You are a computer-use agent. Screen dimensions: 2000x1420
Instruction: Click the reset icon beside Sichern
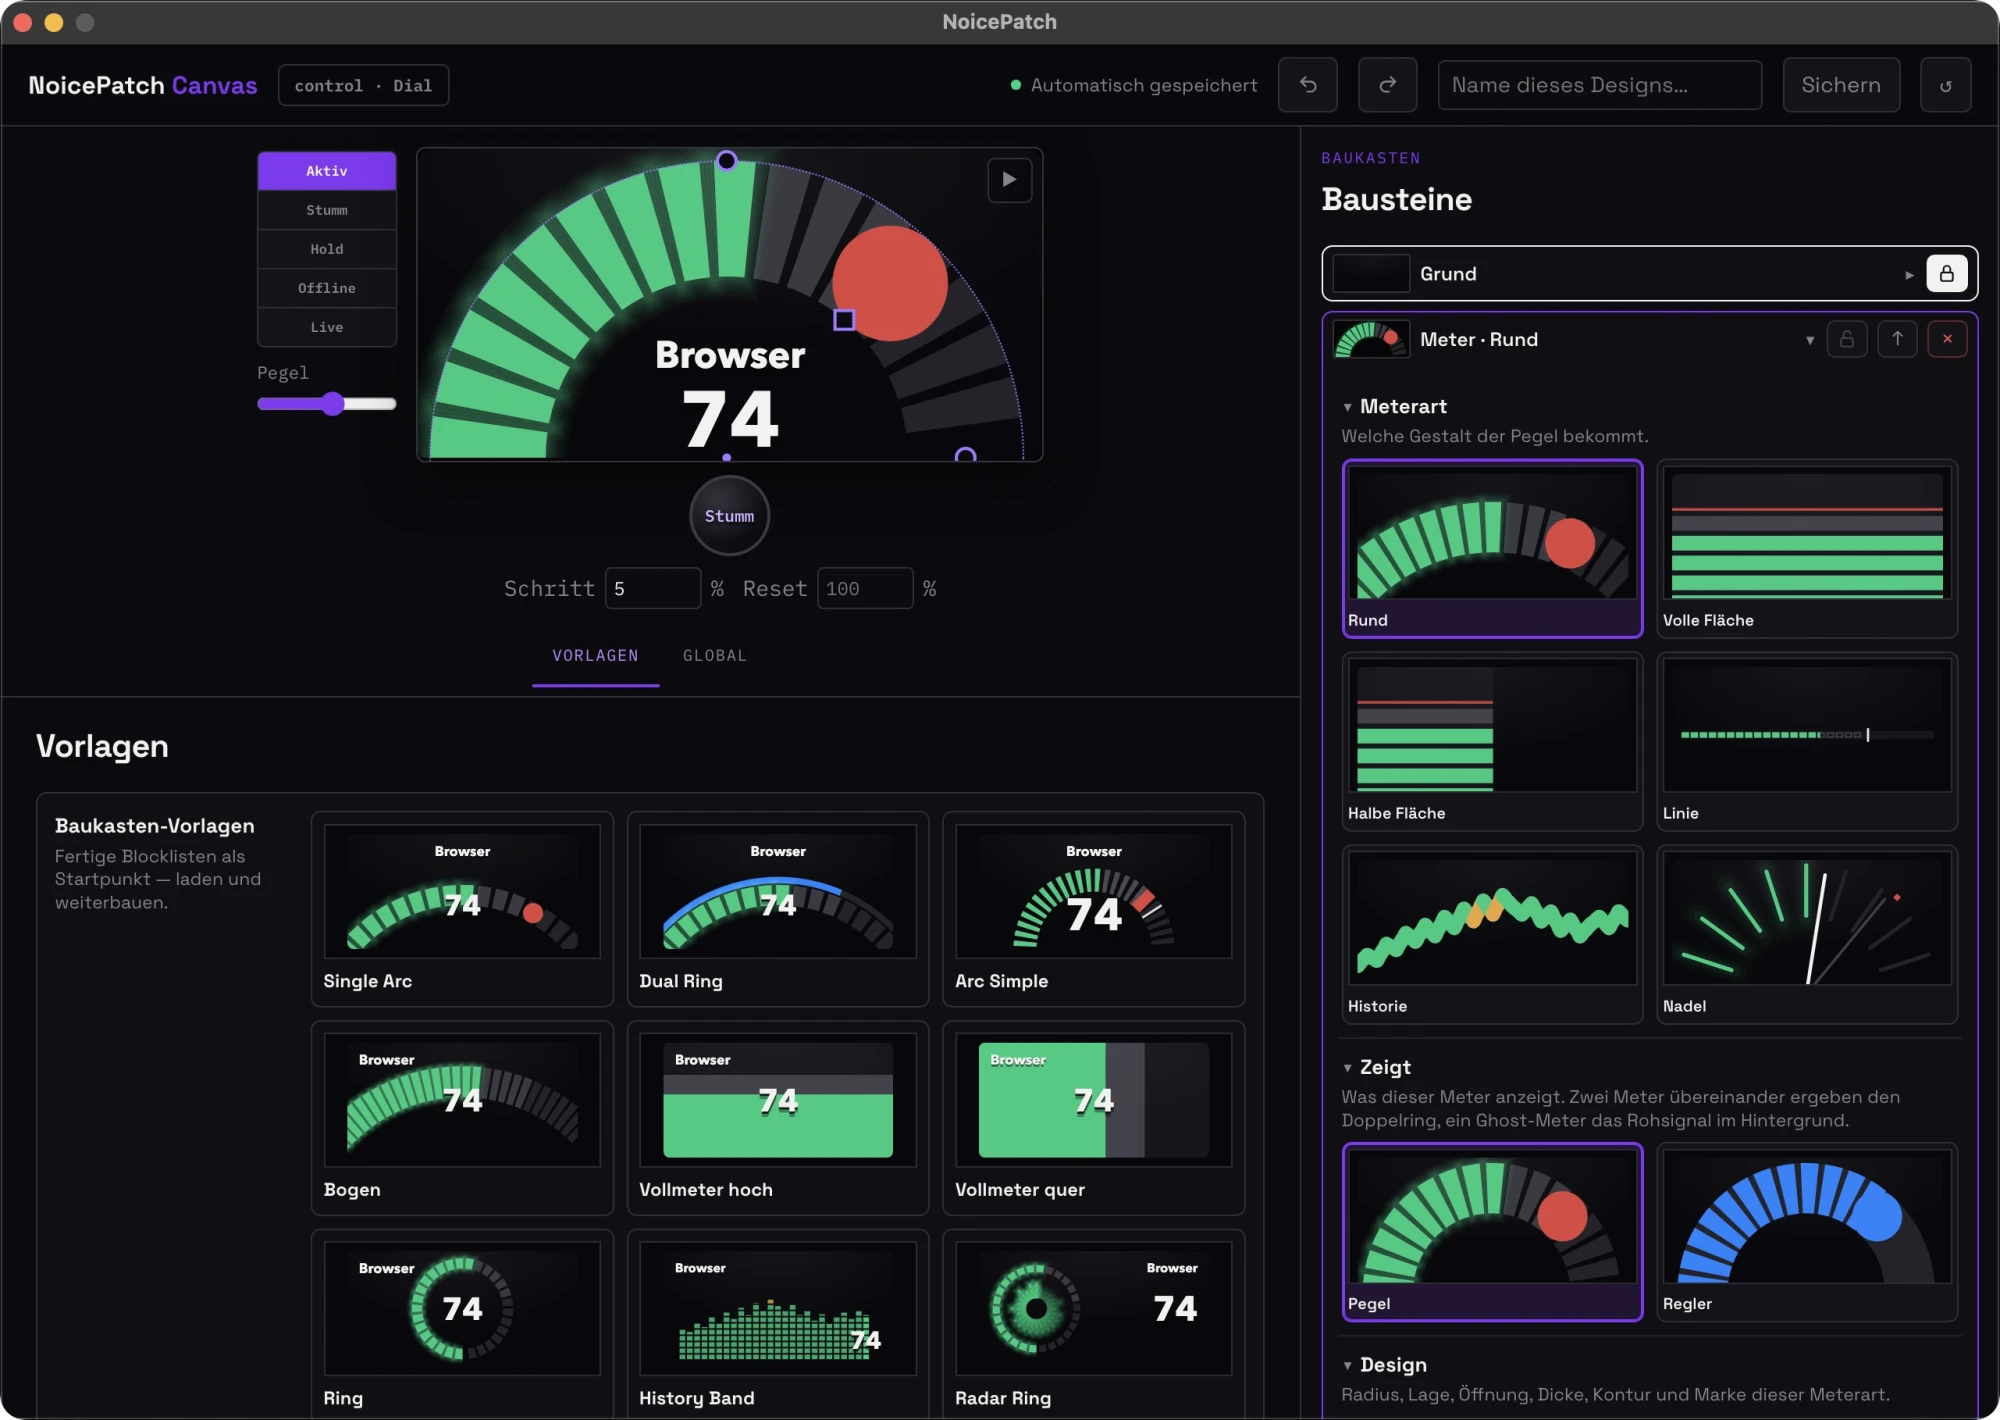[1945, 85]
